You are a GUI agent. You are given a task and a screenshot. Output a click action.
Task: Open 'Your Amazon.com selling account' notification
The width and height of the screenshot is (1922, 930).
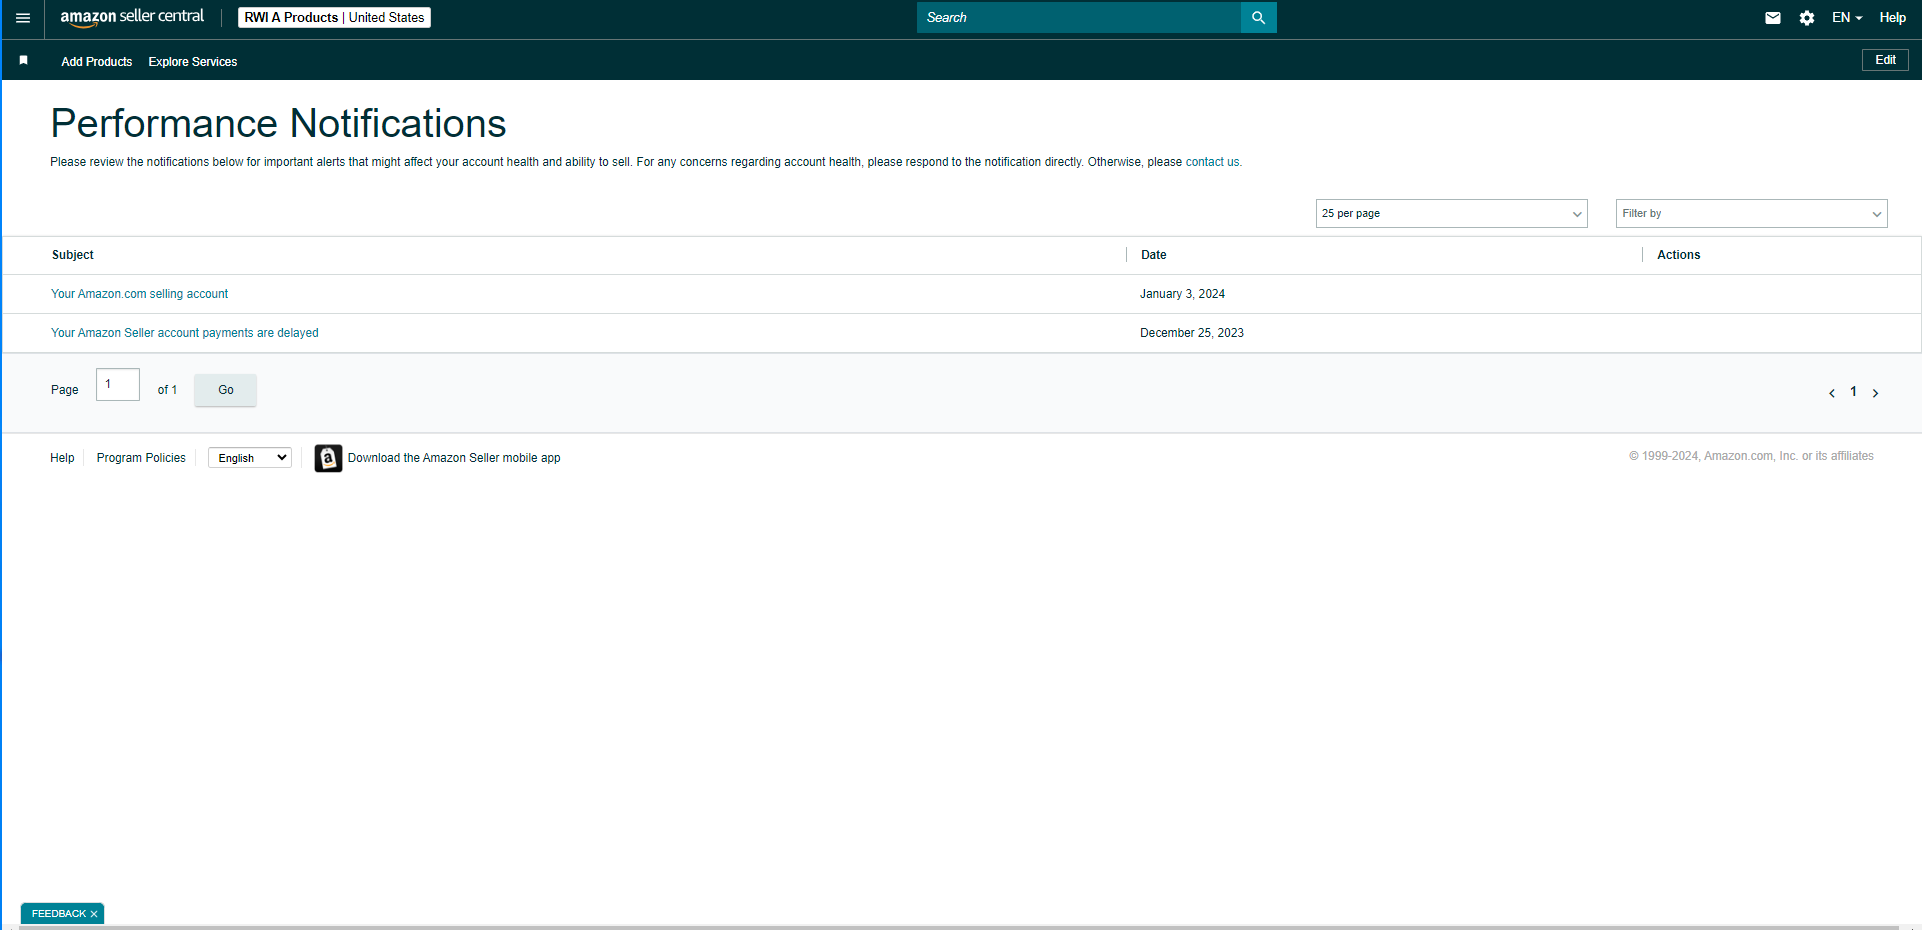[x=139, y=294]
